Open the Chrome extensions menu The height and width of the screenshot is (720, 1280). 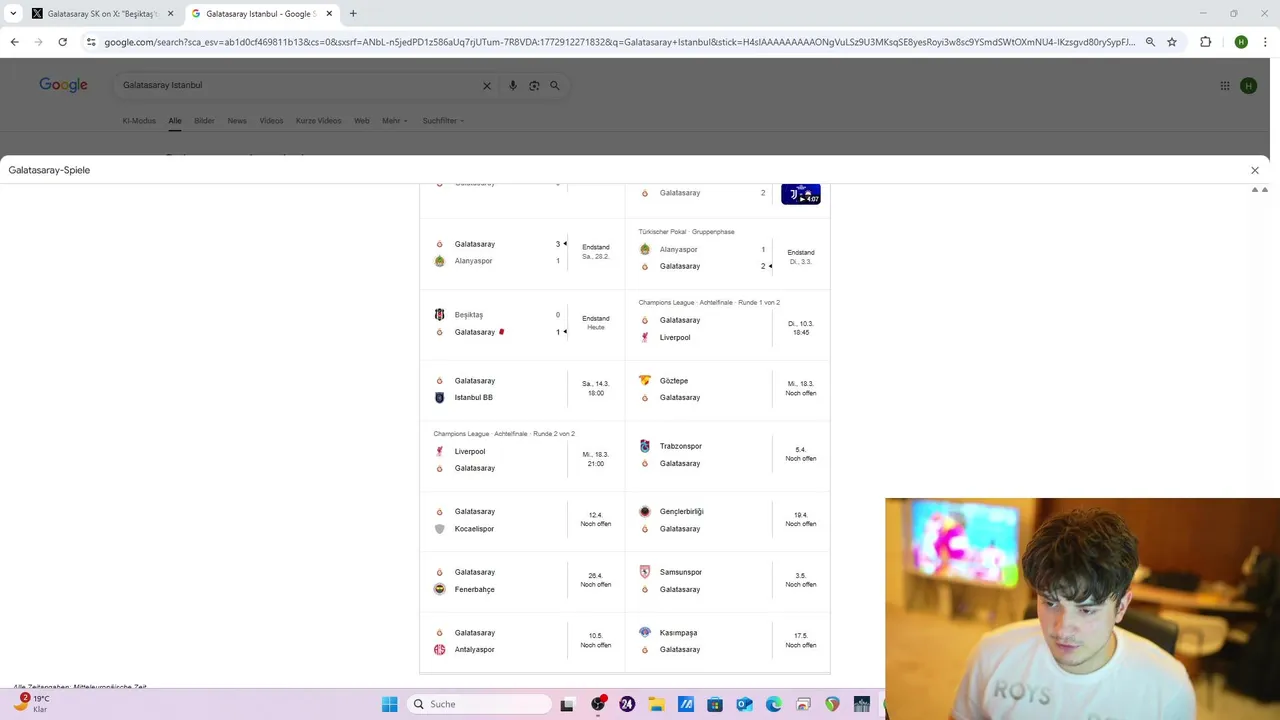(1205, 42)
